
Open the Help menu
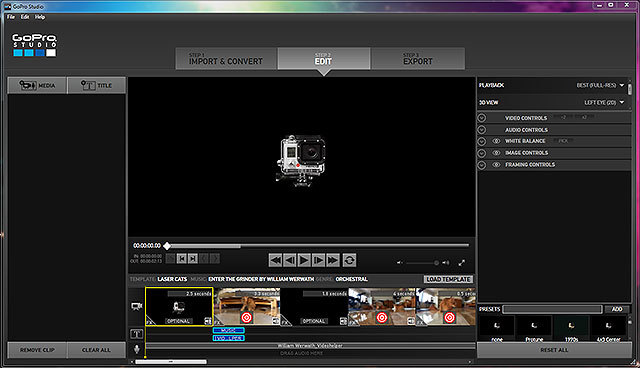coord(40,17)
